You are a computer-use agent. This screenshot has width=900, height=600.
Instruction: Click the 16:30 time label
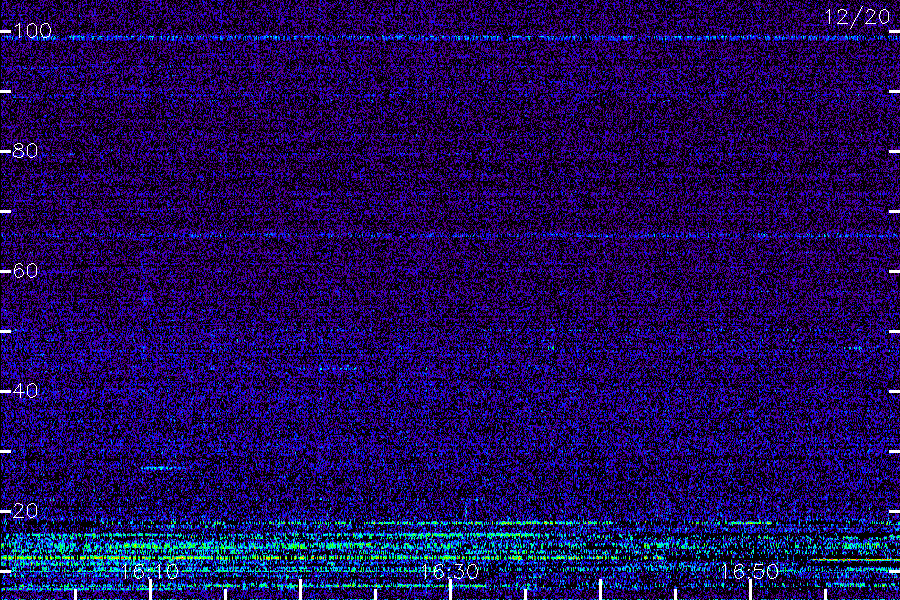(449, 571)
